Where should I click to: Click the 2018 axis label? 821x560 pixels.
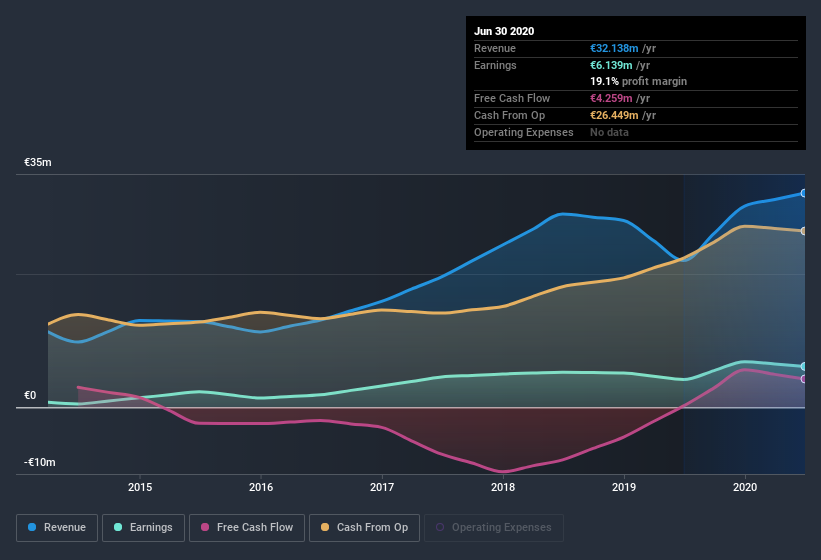click(503, 487)
